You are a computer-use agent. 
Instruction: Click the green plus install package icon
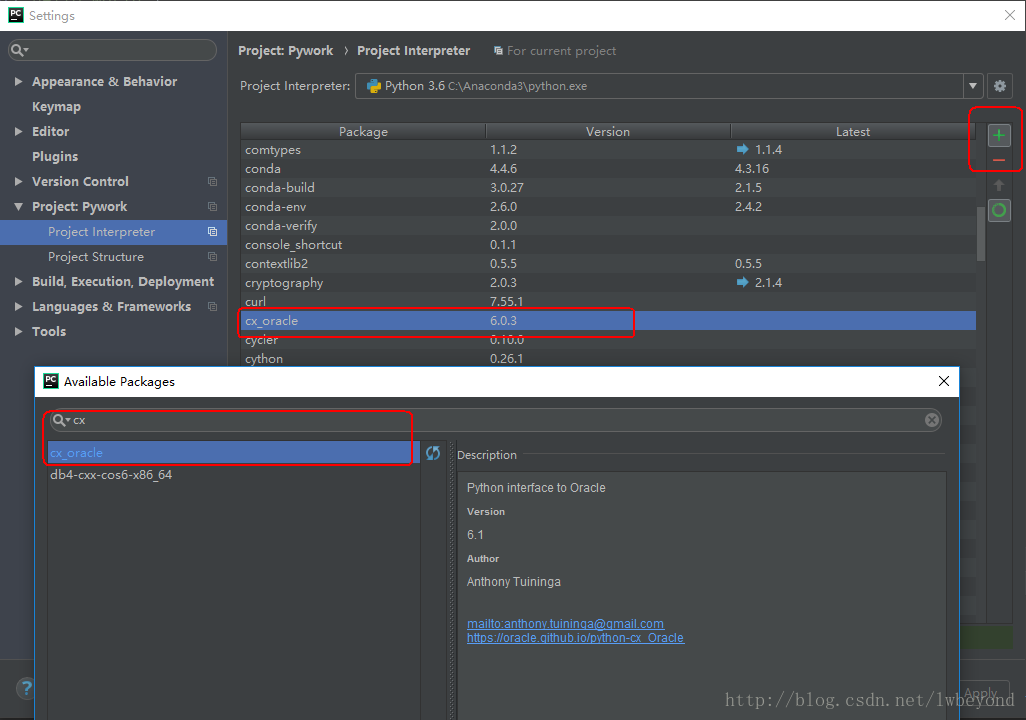point(999,135)
